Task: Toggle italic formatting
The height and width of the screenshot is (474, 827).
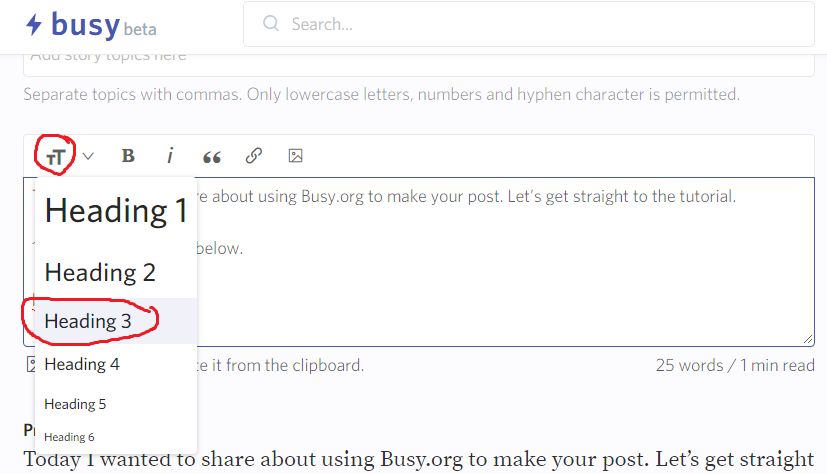Action: 170,156
